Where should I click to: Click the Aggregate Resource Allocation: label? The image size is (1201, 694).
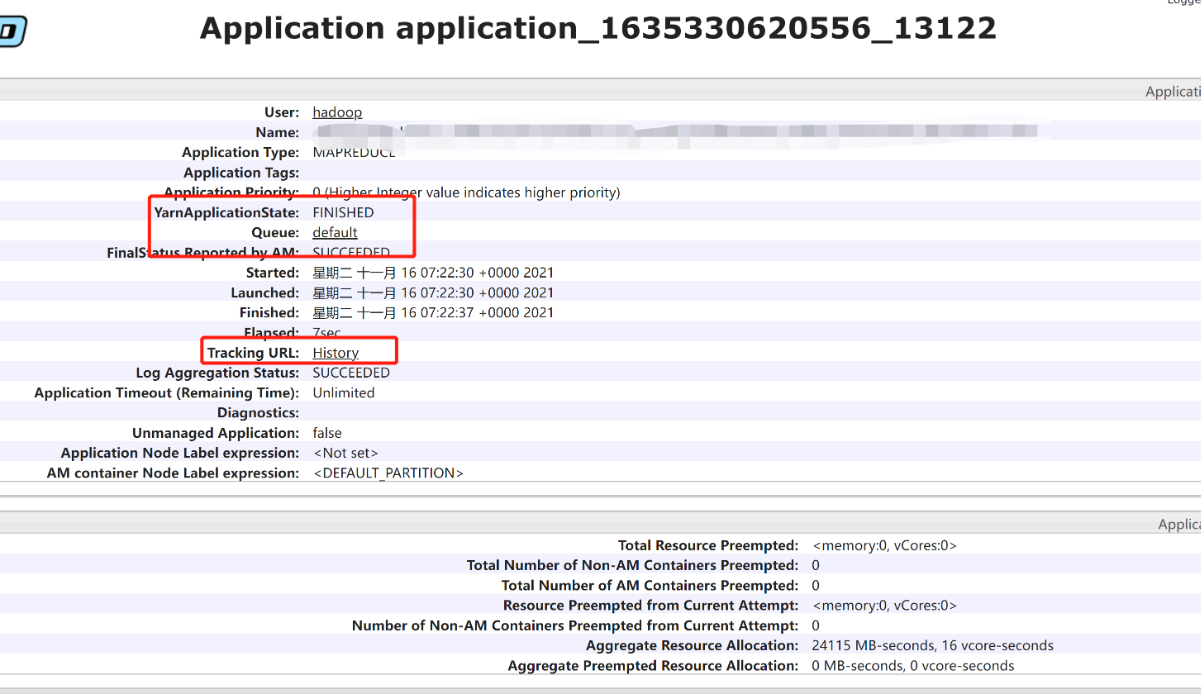click(692, 646)
